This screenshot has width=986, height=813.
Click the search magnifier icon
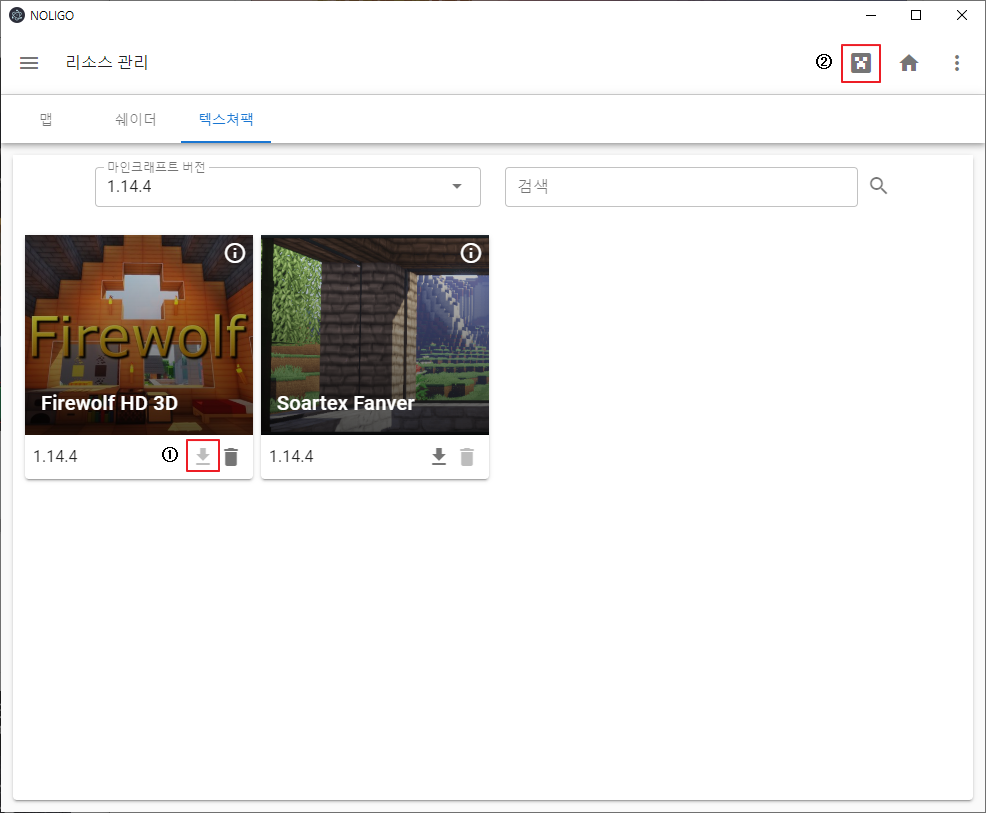pos(878,185)
